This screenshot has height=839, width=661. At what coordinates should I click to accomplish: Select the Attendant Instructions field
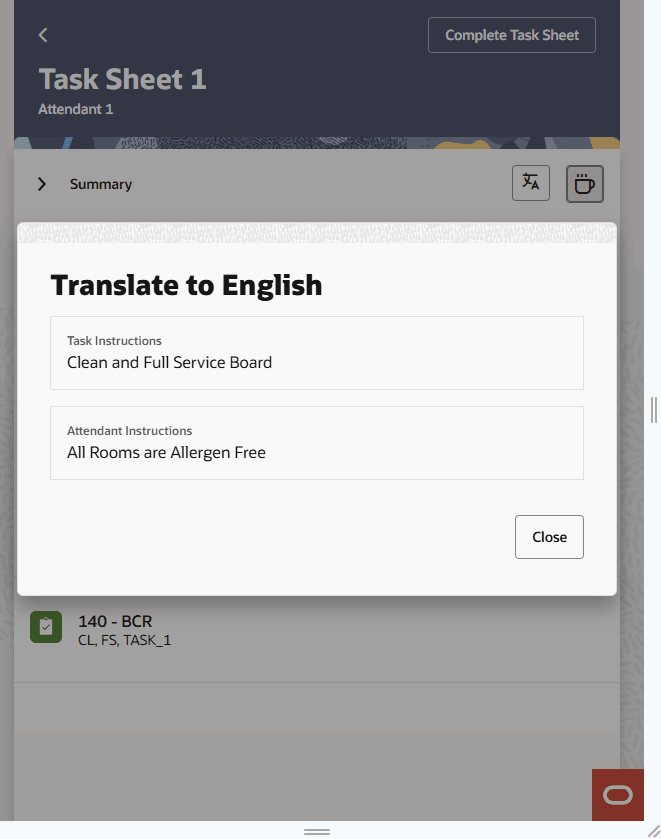coord(317,443)
